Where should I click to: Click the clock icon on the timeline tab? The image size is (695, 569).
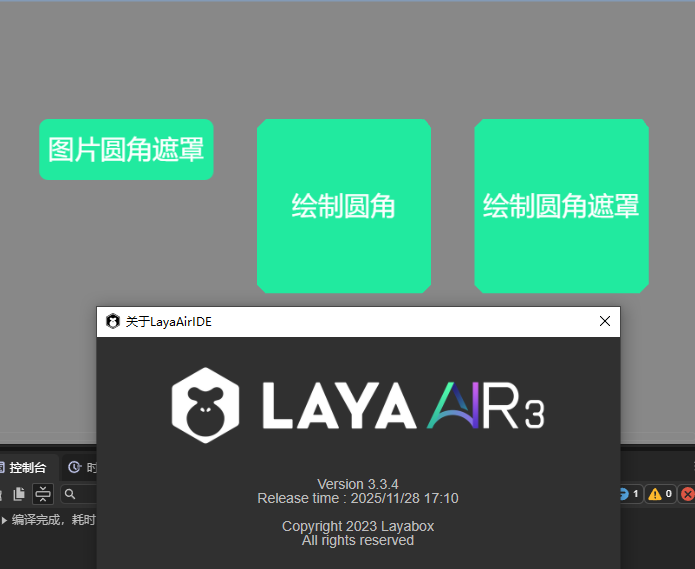tap(74, 468)
